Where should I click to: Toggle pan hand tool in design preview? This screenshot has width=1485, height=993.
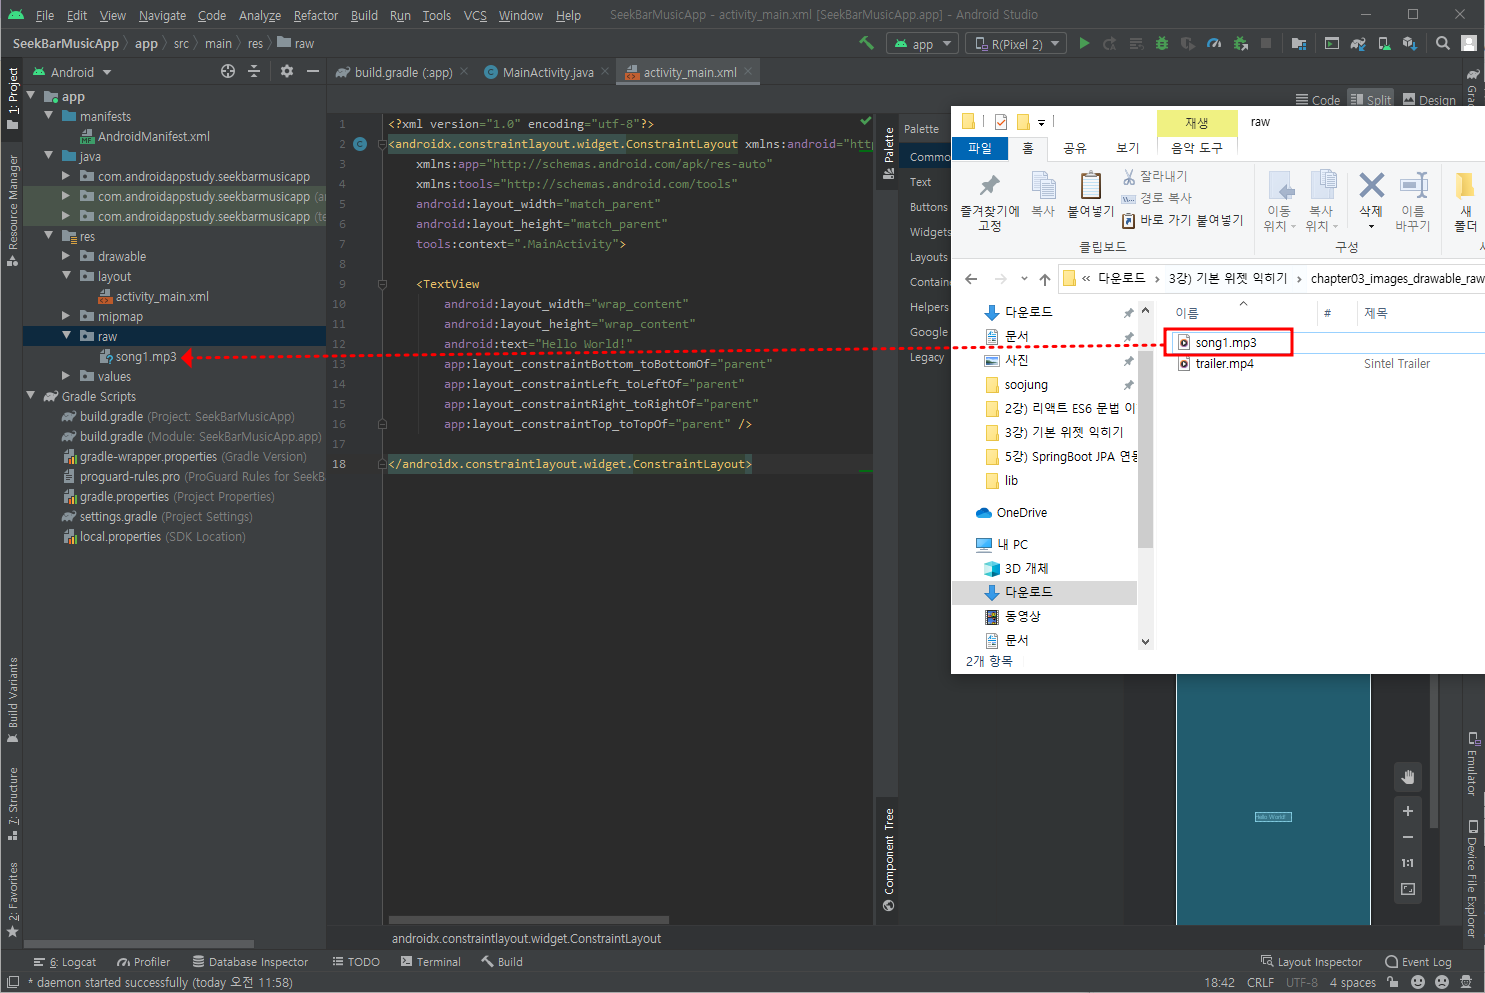click(1408, 777)
